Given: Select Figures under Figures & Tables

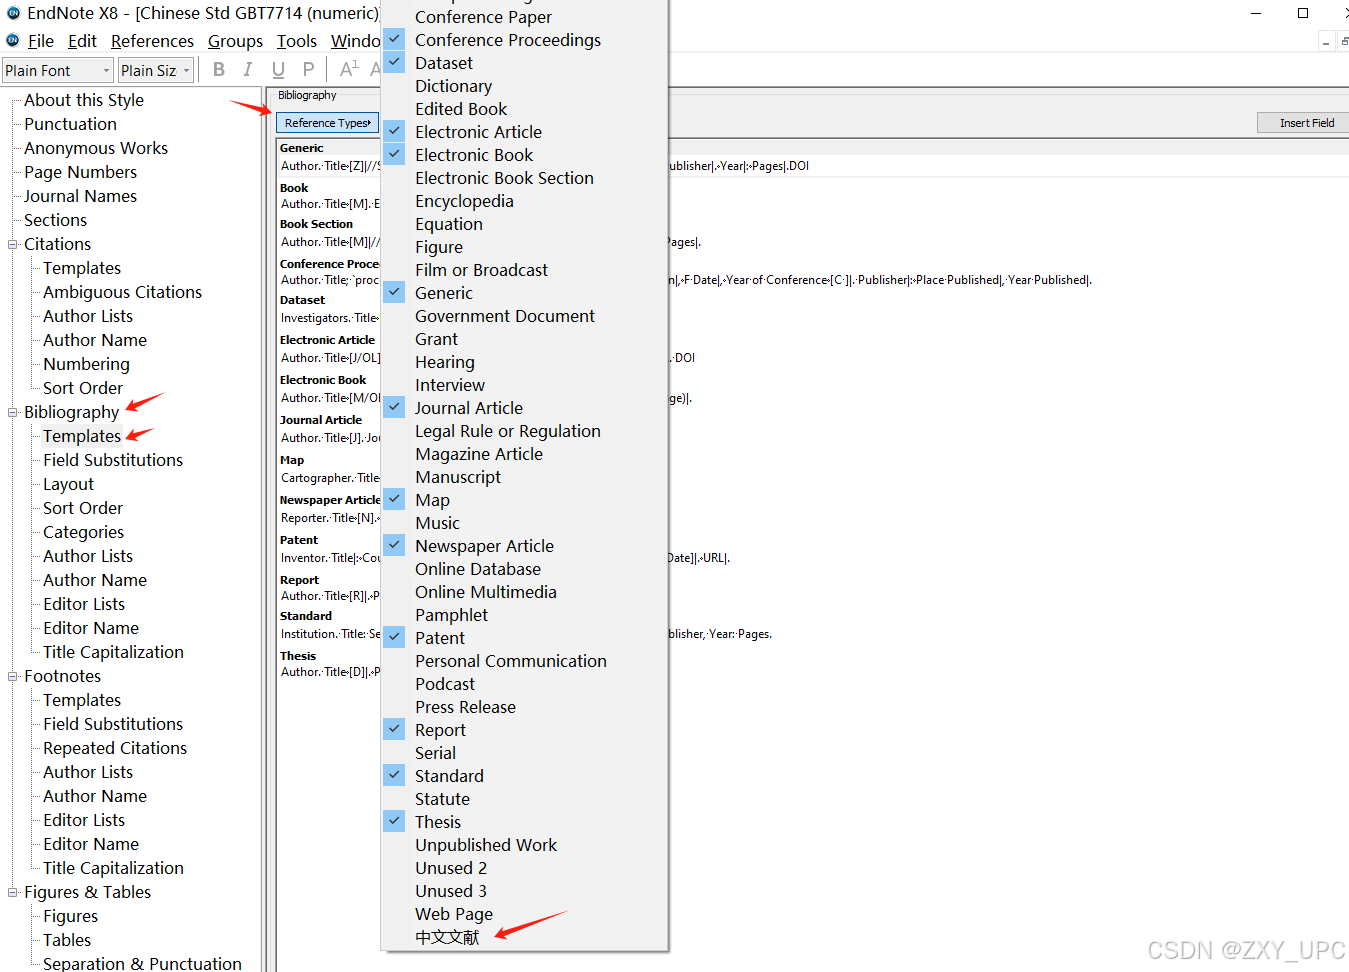Looking at the screenshot, I should tap(70, 916).
